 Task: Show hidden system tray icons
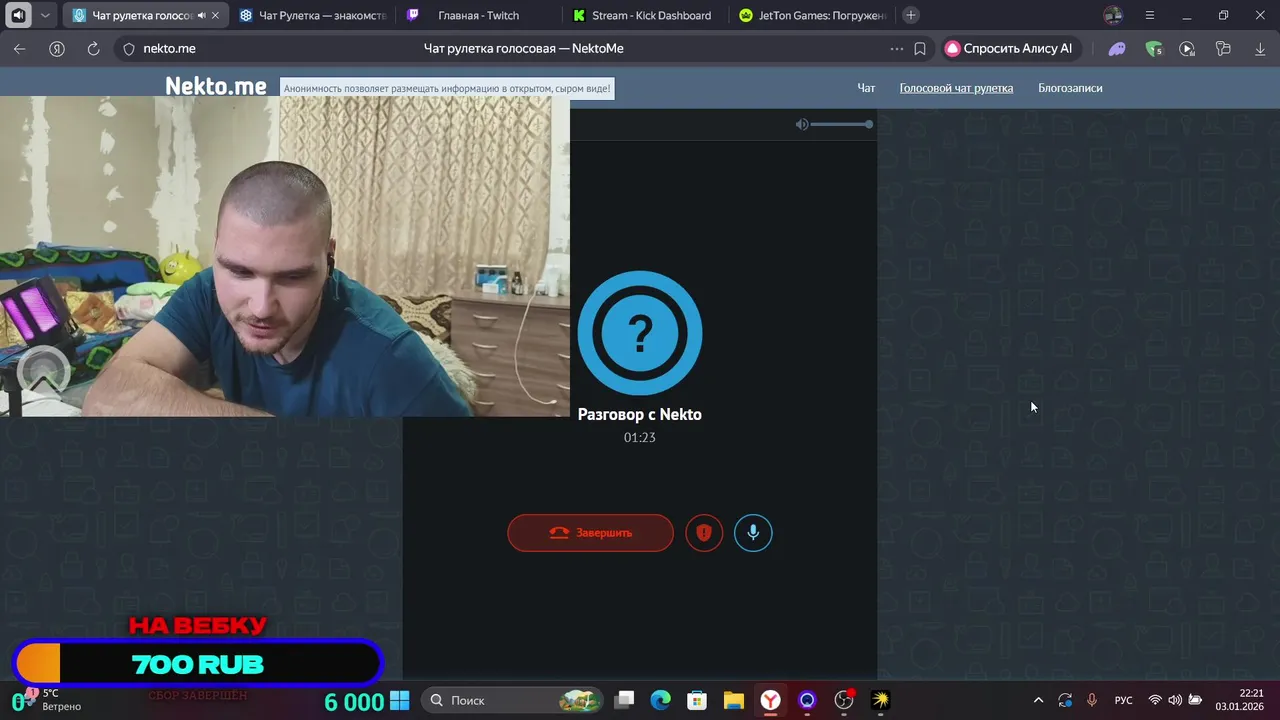pyautogui.click(x=1038, y=700)
